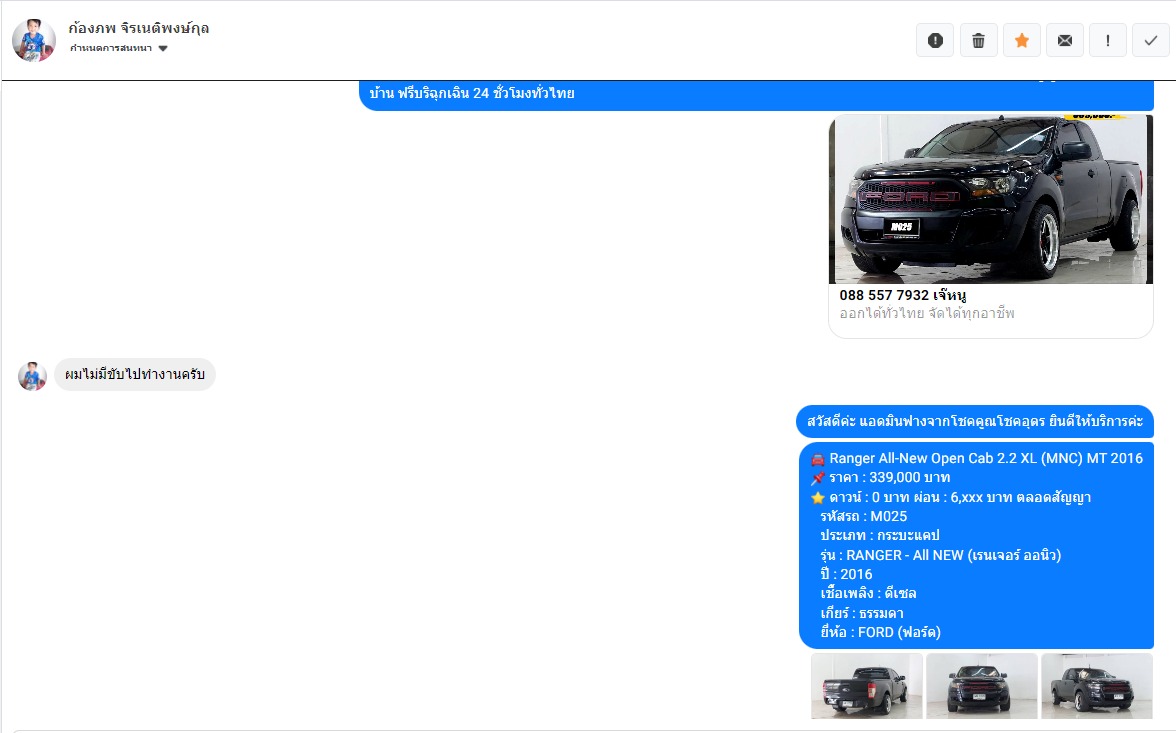1176x733 pixels.
Task: Delete conversation using the trash icon
Action: click(x=978, y=41)
